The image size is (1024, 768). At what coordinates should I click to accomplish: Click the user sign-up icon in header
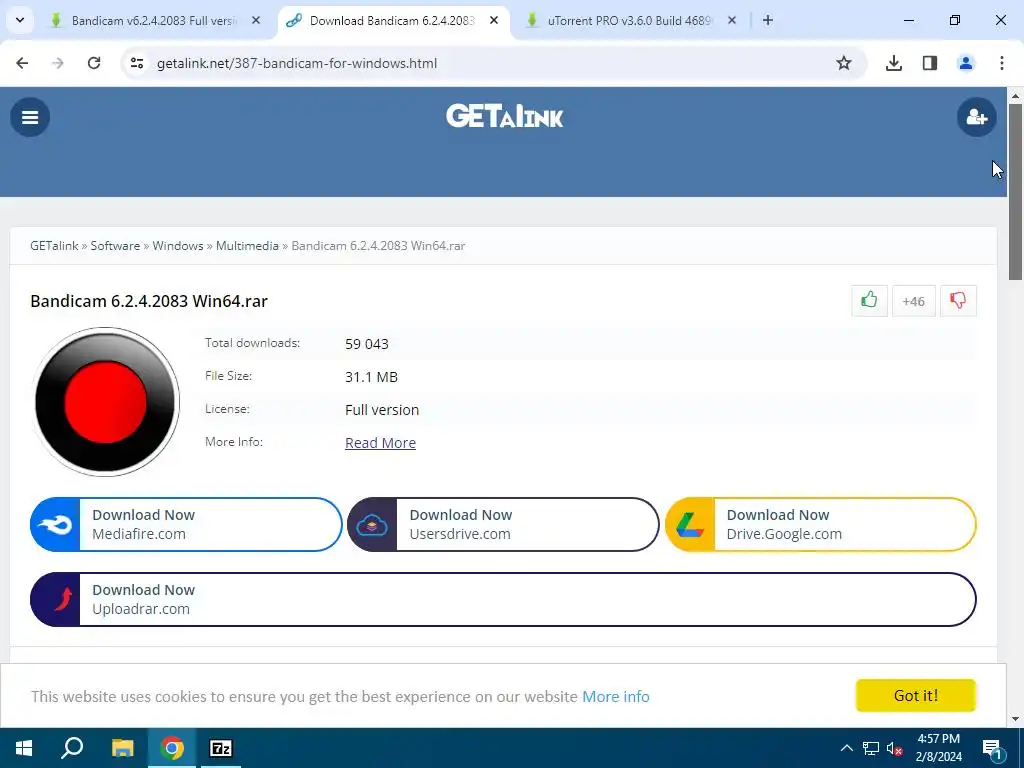976,117
